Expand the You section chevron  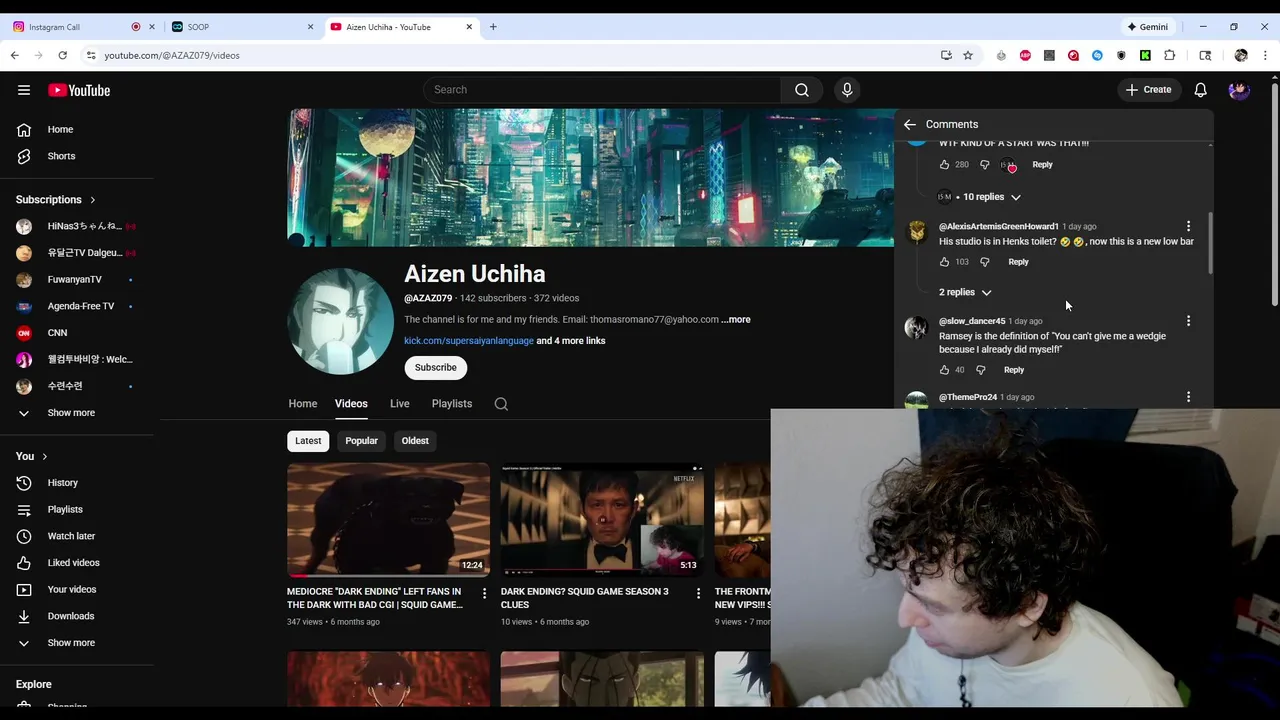[x=45, y=457]
